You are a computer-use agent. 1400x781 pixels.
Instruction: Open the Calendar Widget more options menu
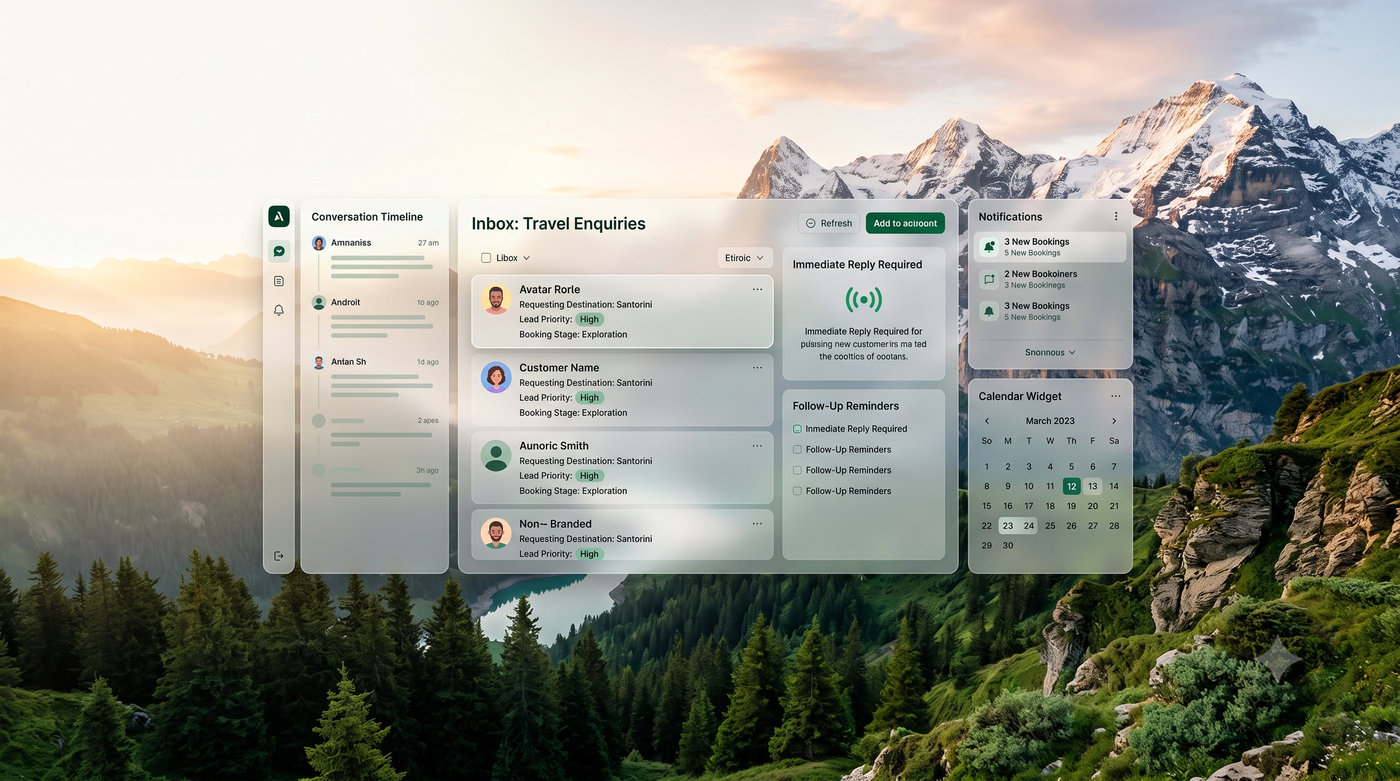click(x=1115, y=396)
